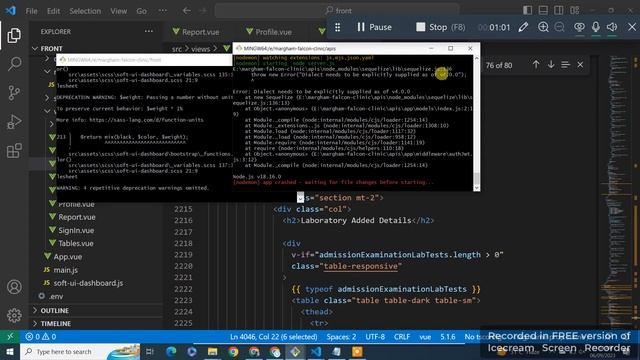Toggle the recorder microphone
640x360 pixels.
[x=596, y=27]
